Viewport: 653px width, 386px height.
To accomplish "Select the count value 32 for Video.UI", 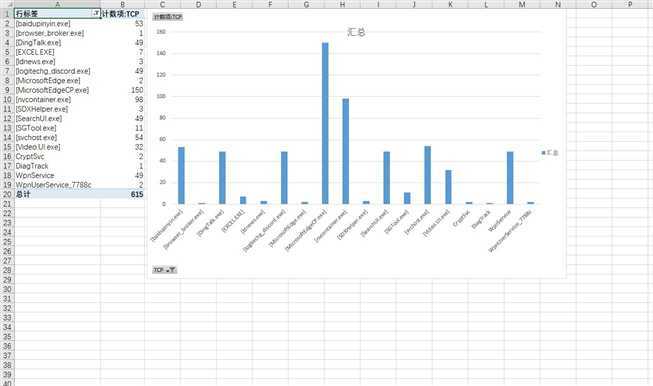I will pyautogui.click(x=122, y=147).
